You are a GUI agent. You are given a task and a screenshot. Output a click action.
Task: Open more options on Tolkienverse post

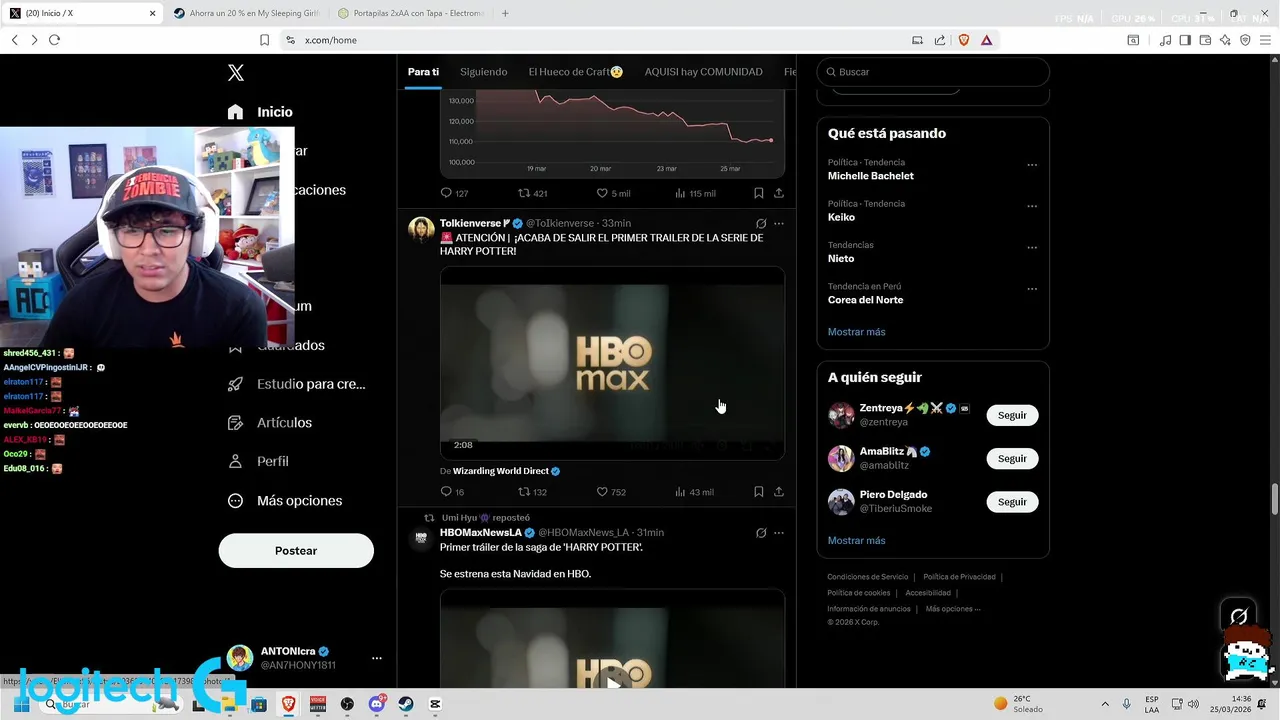pyautogui.click(x=779, y=223)
